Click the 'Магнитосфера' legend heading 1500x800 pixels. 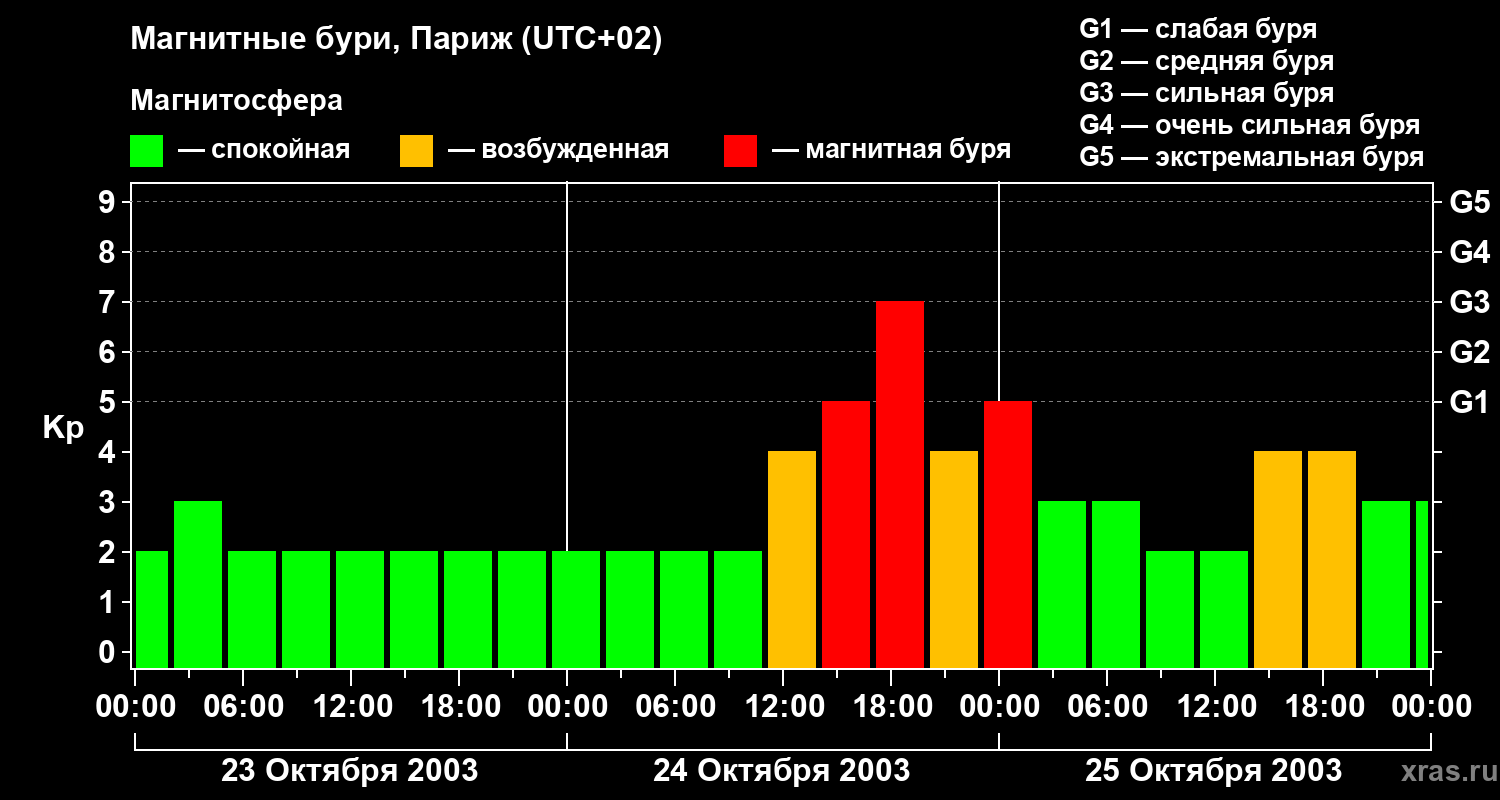tap(236, 101)
